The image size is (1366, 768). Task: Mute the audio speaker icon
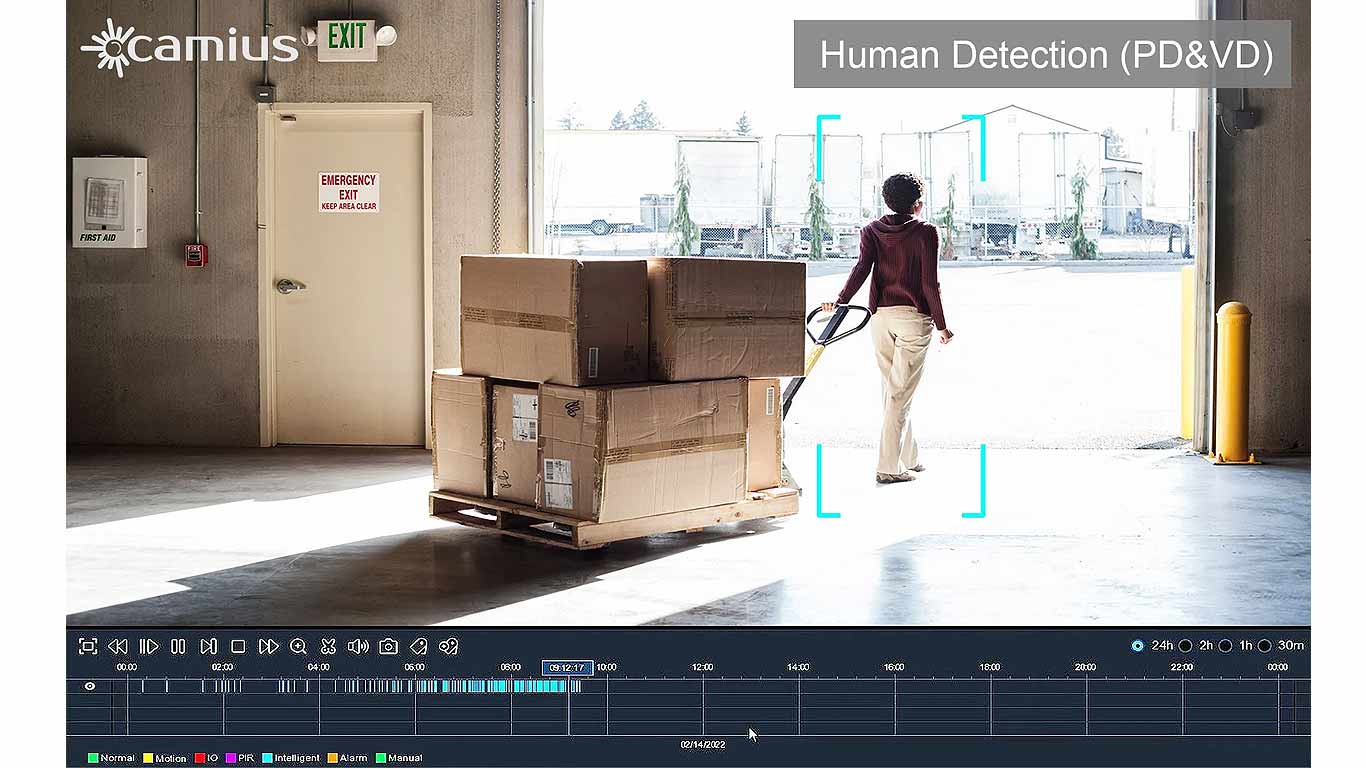[x=358, y=647]
